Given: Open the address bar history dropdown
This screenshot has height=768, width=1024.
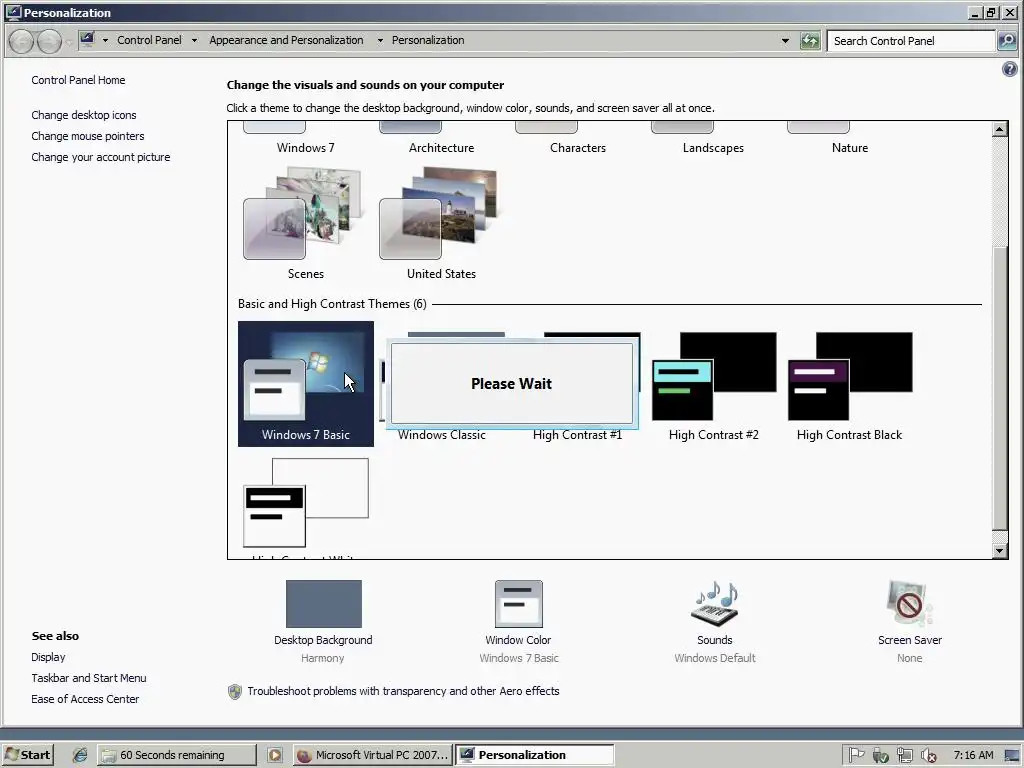Looking at the screenshot, I should point(785,40).
